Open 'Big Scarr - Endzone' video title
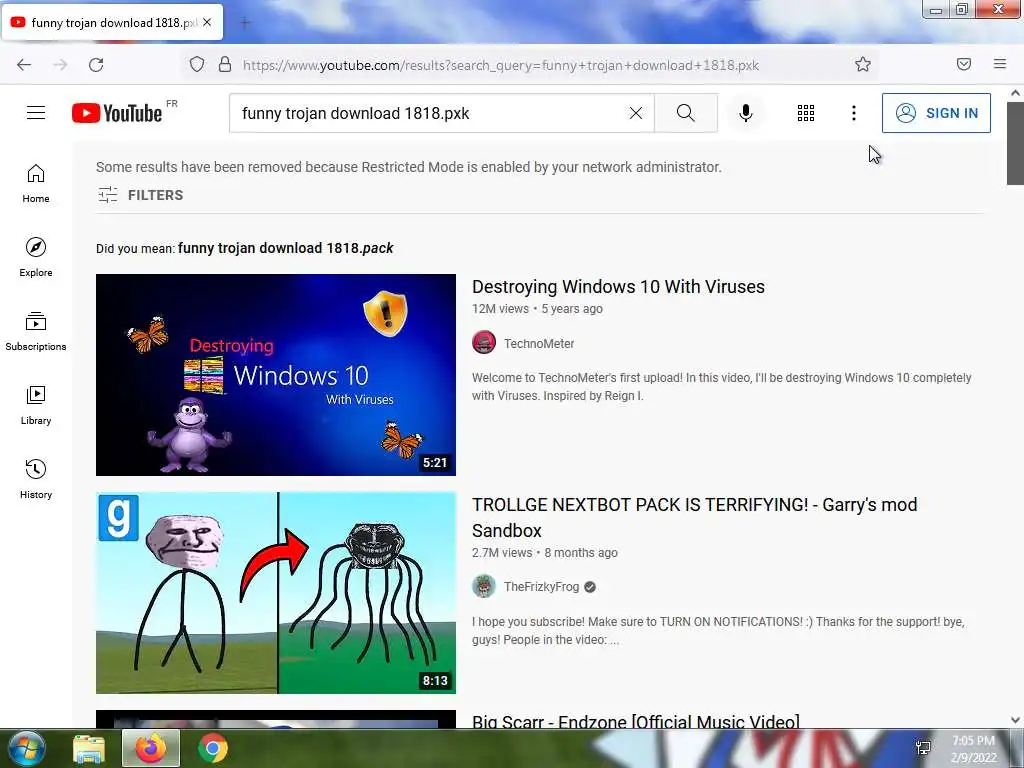Viewport: 1024px width, 768px height. [x=635, y=721]
